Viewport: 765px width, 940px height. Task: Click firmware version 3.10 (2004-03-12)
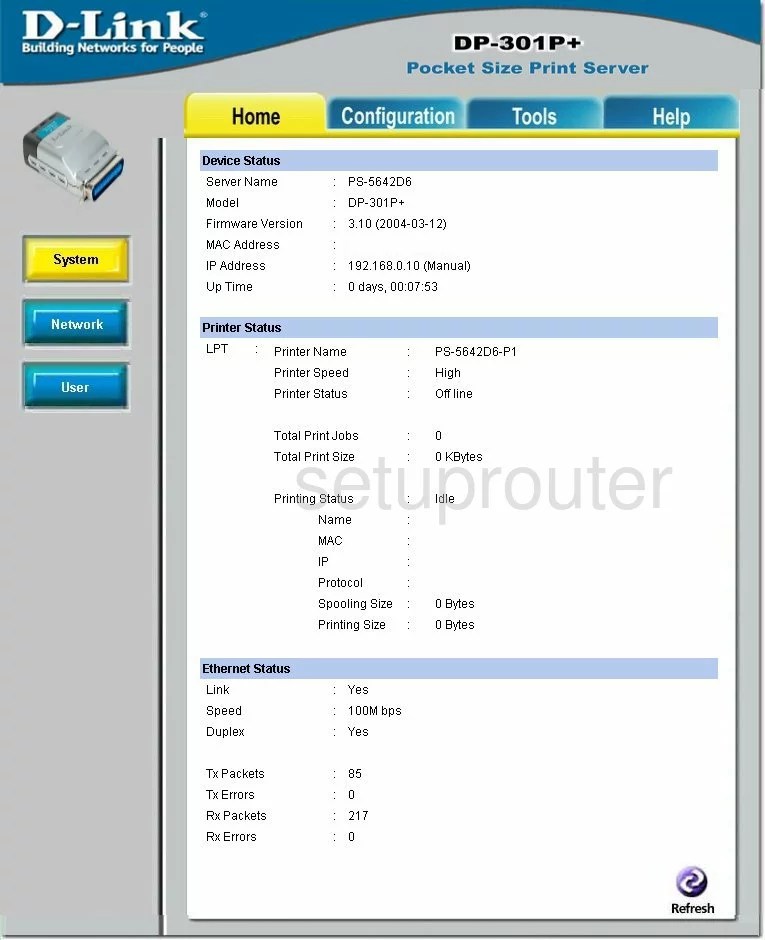(x=397, y=224)
